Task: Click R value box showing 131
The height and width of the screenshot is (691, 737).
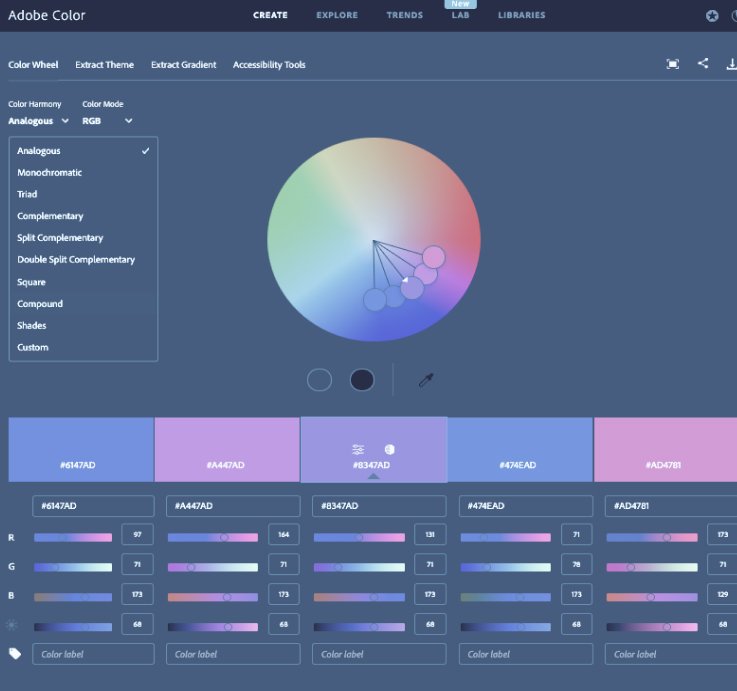Action: [x=430, y=534]
